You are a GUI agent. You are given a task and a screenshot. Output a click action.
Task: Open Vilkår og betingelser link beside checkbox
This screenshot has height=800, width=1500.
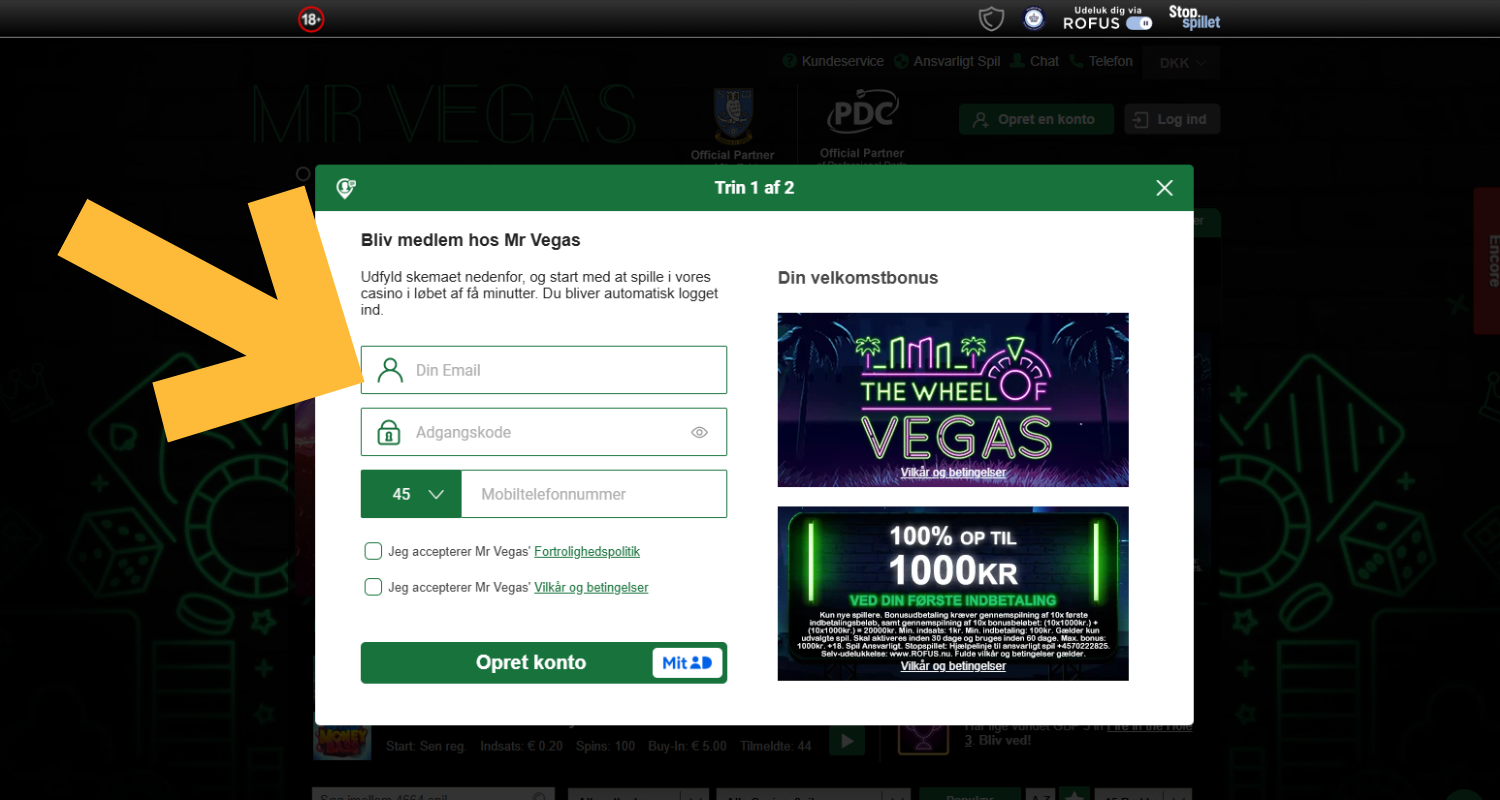(591, 587)
